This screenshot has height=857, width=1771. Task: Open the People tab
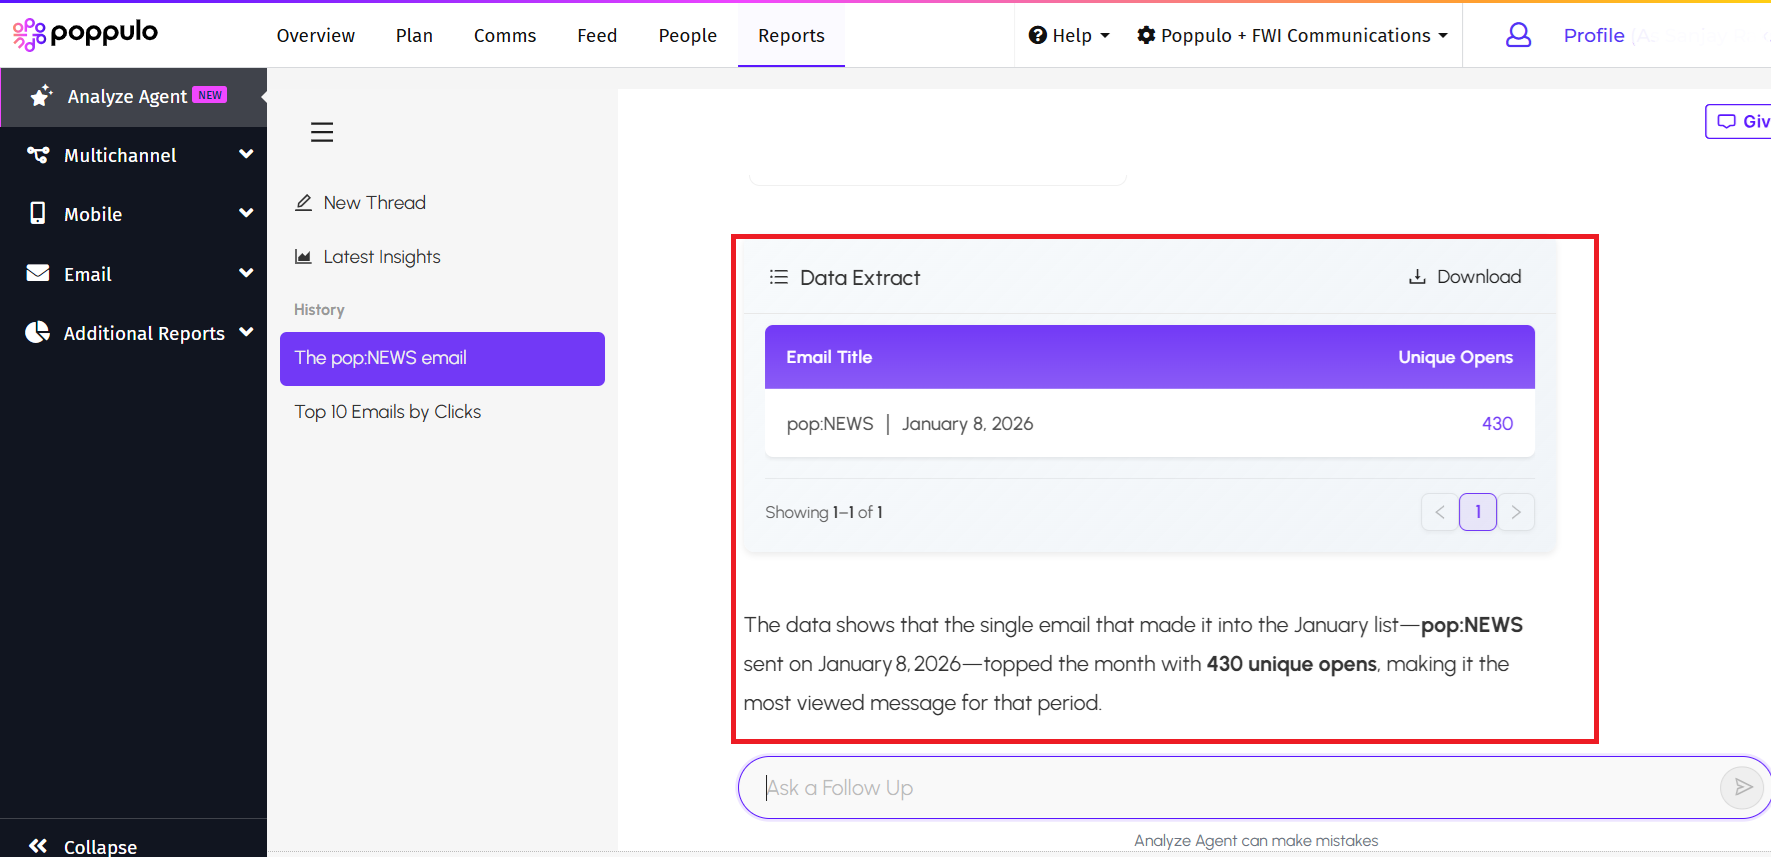687,35
